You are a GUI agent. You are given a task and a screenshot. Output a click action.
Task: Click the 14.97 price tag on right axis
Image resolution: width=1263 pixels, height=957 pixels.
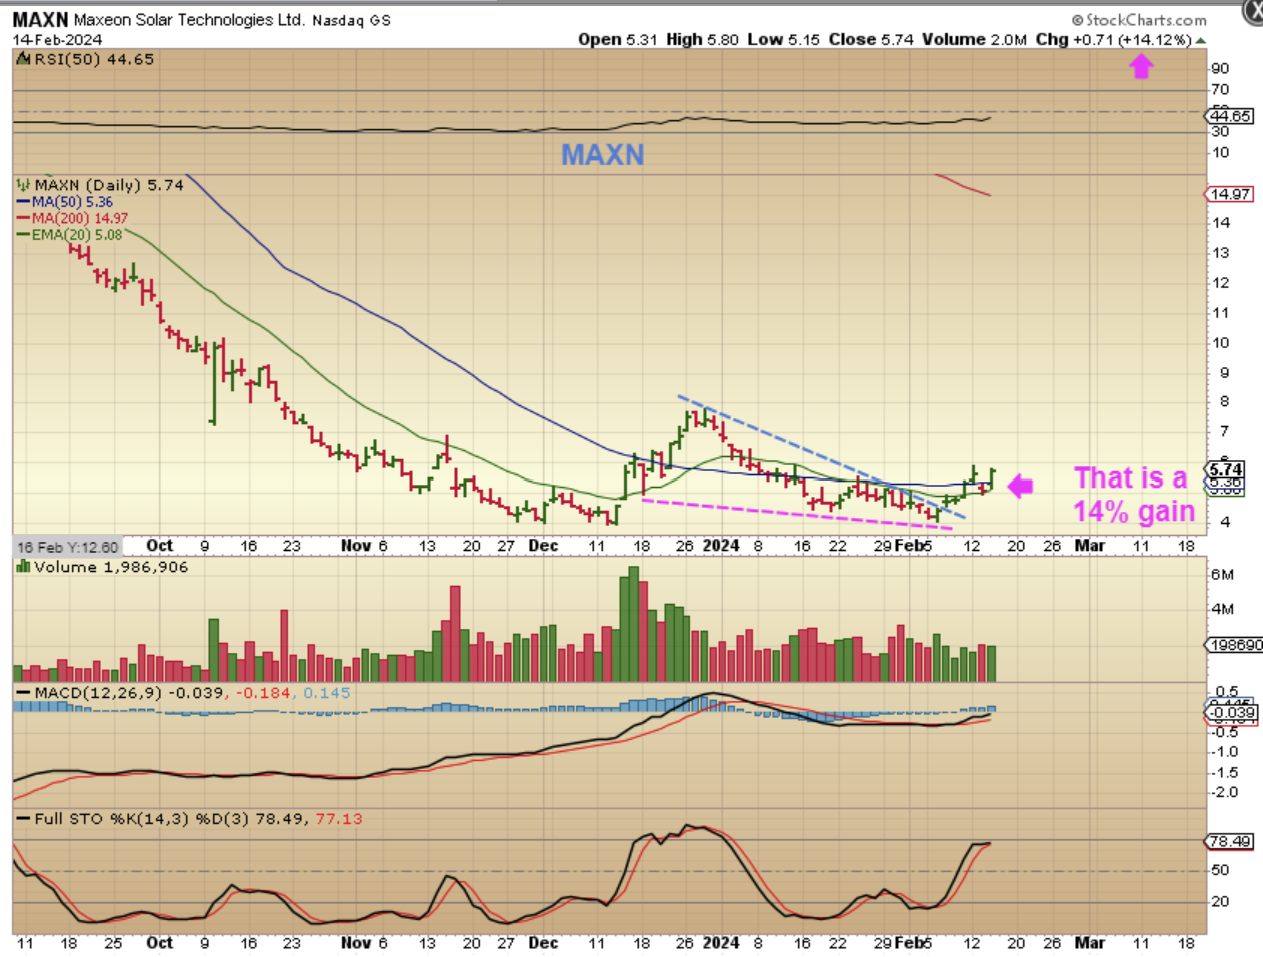(1230, 194)
